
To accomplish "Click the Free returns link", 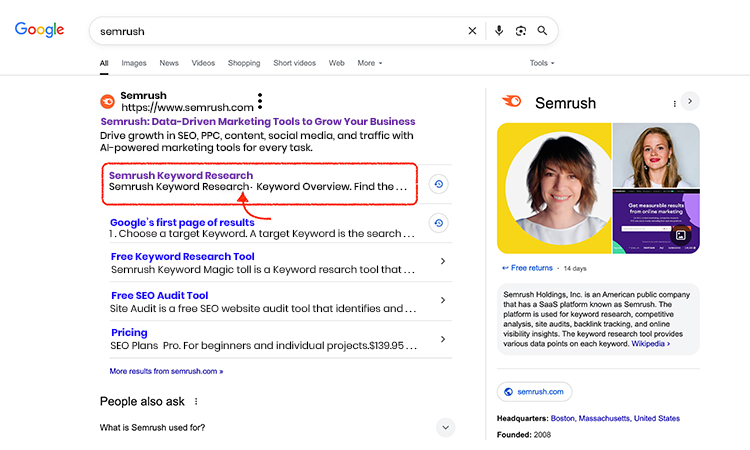I will pyautogui.click(x=531, y=268).
